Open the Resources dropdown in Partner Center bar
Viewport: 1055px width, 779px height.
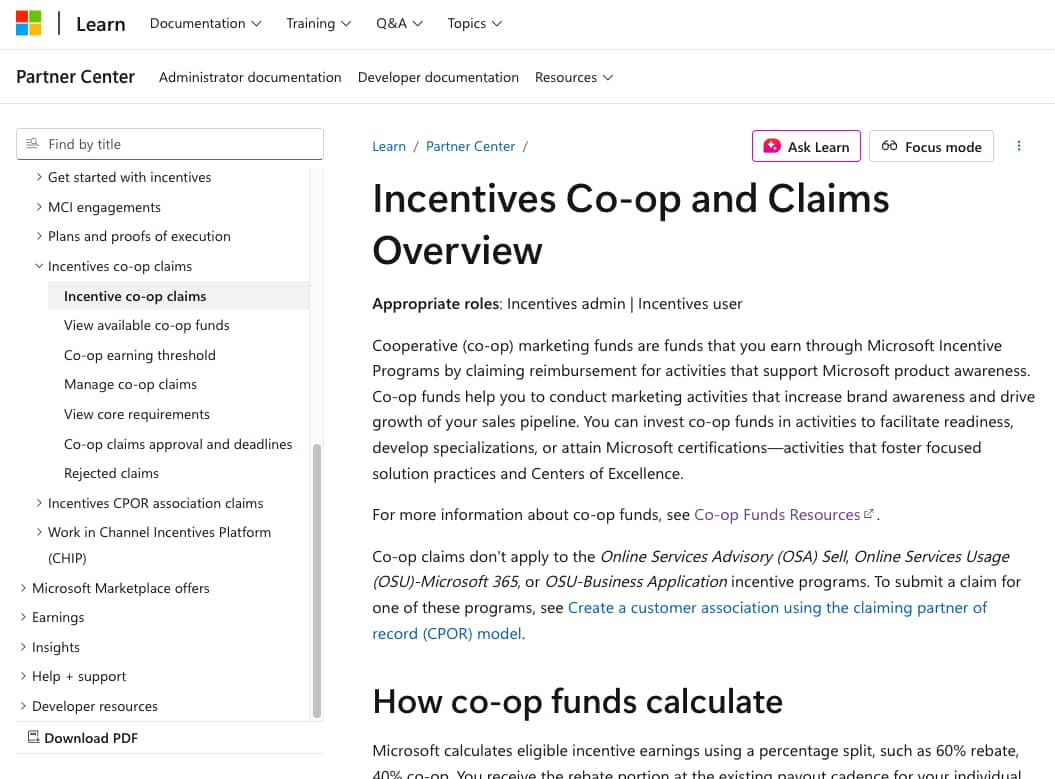click(x=573, y=77)
